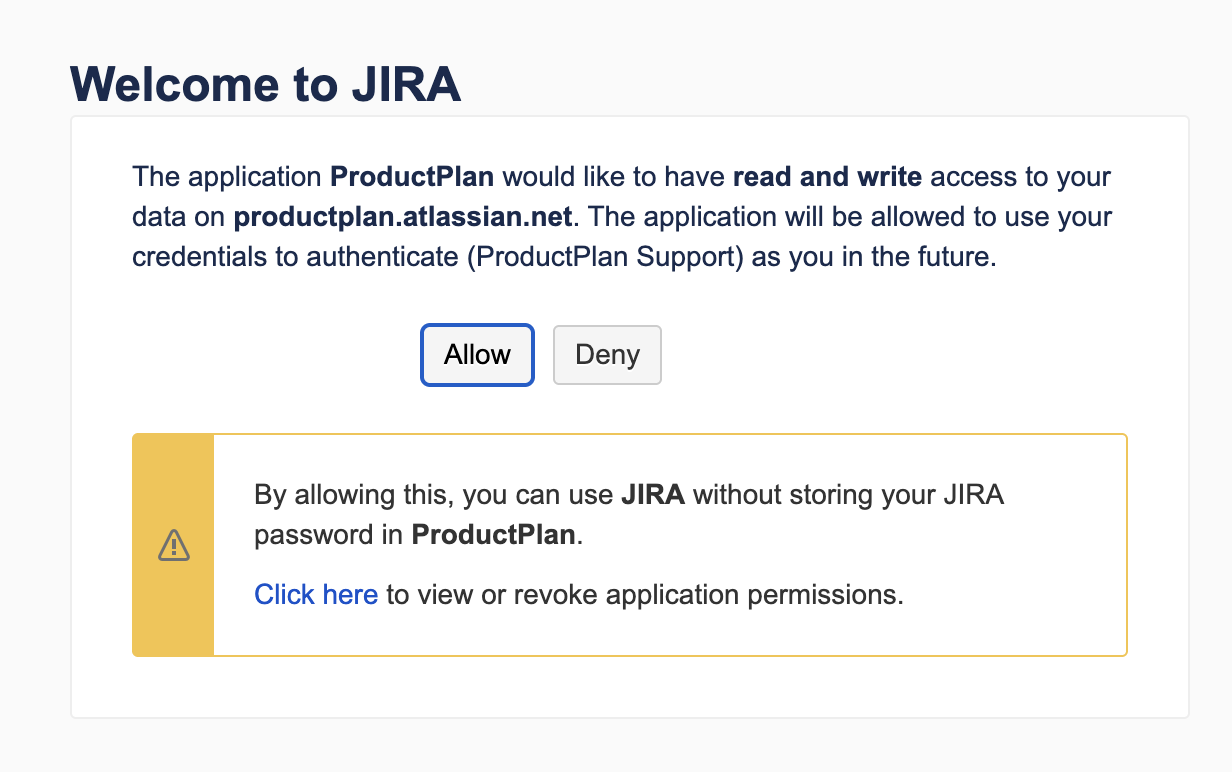The height and width of the screenshot is (772, 1232).
Task: Click the 'Welcome to JIRA' heading
Action: (265, 85)
